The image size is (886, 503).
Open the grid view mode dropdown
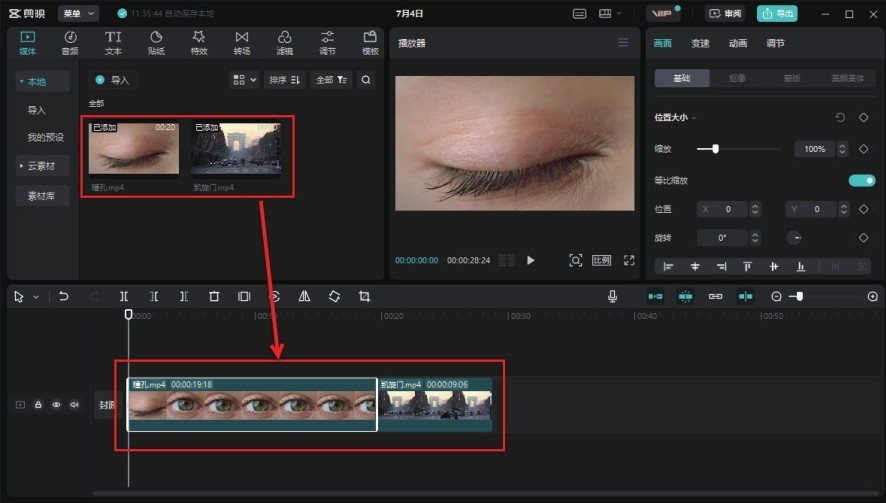tap(245, 80)
